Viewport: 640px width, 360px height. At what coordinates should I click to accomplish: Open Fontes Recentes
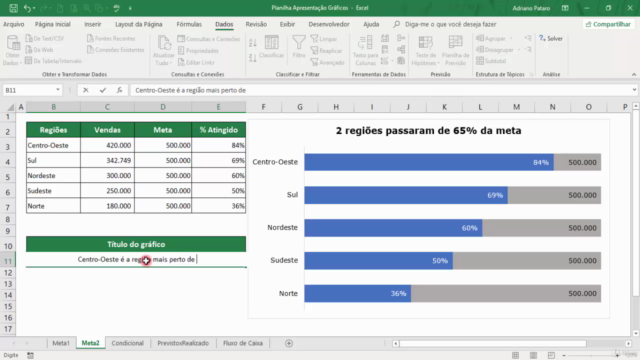[111, 38]
